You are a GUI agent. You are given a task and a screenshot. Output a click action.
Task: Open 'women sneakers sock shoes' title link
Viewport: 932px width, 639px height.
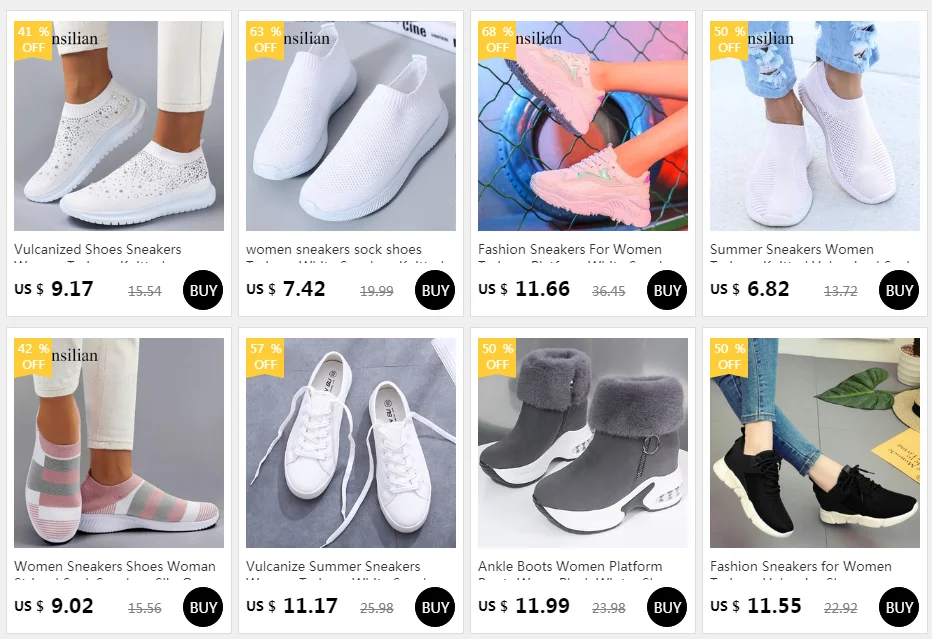pyautogui.click(x=333, y=250)
